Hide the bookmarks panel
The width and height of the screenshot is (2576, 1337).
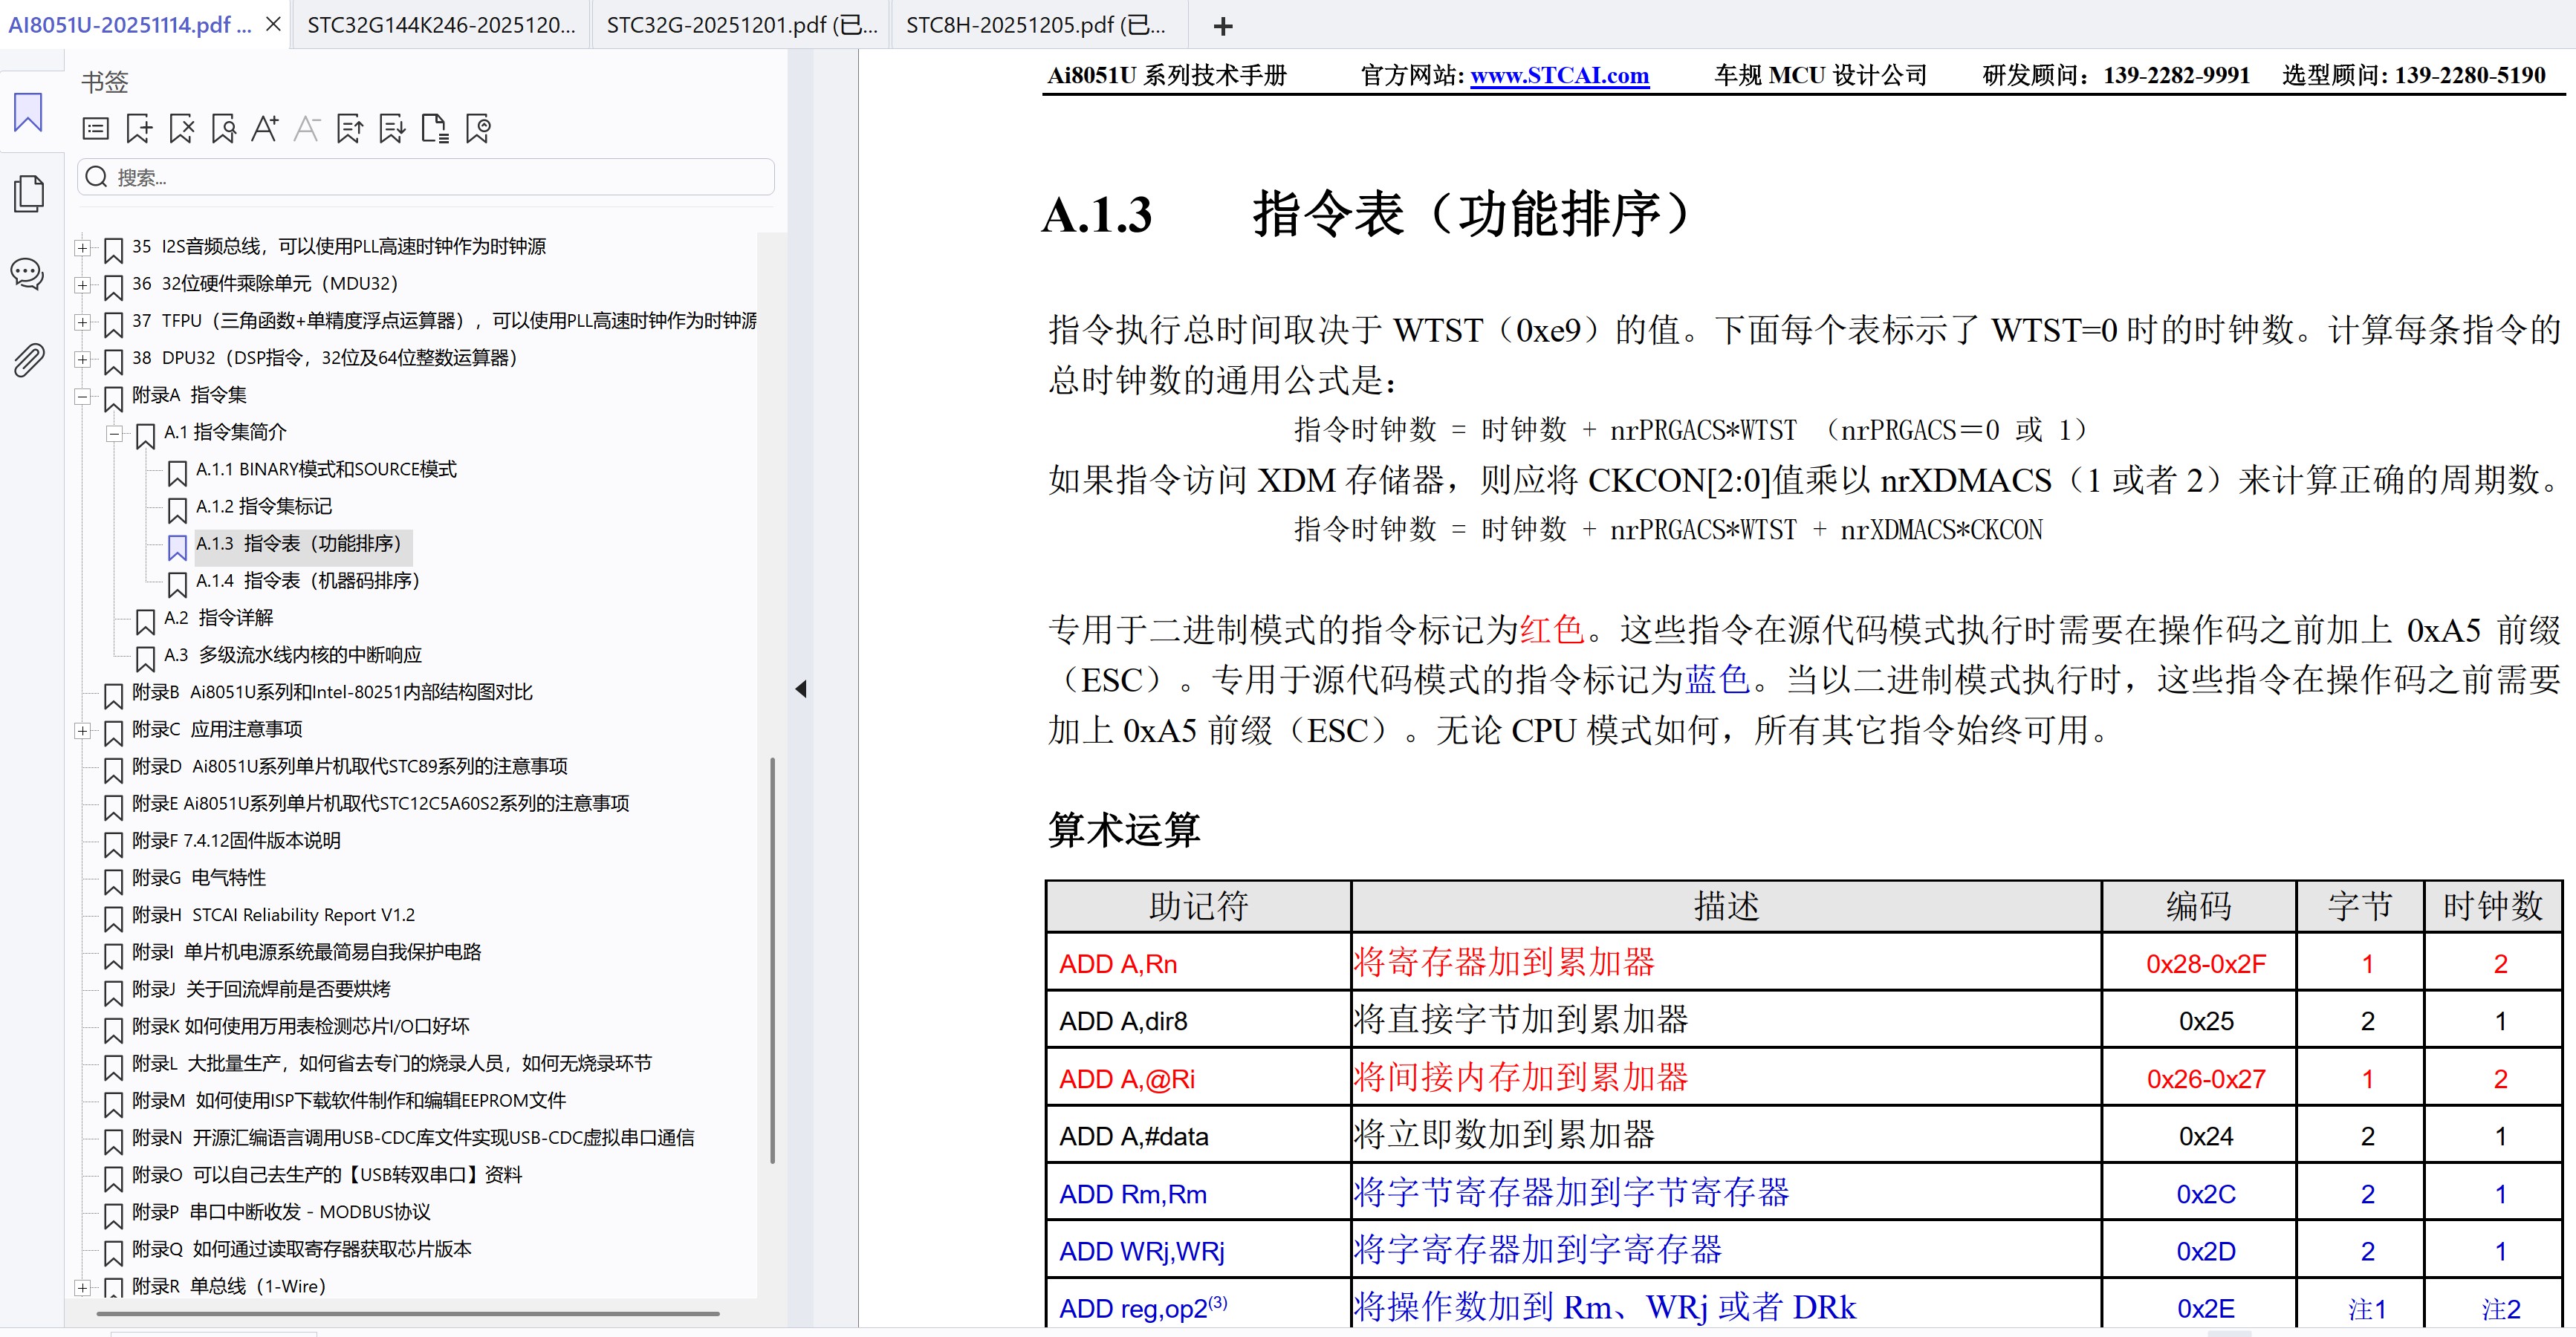pyautogui.click(x=800, y=688)
